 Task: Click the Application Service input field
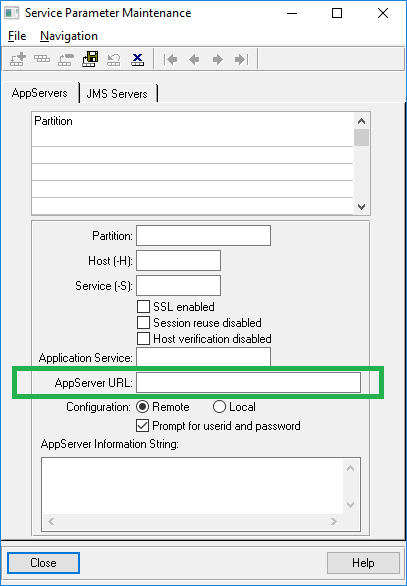tap(203, 357)
